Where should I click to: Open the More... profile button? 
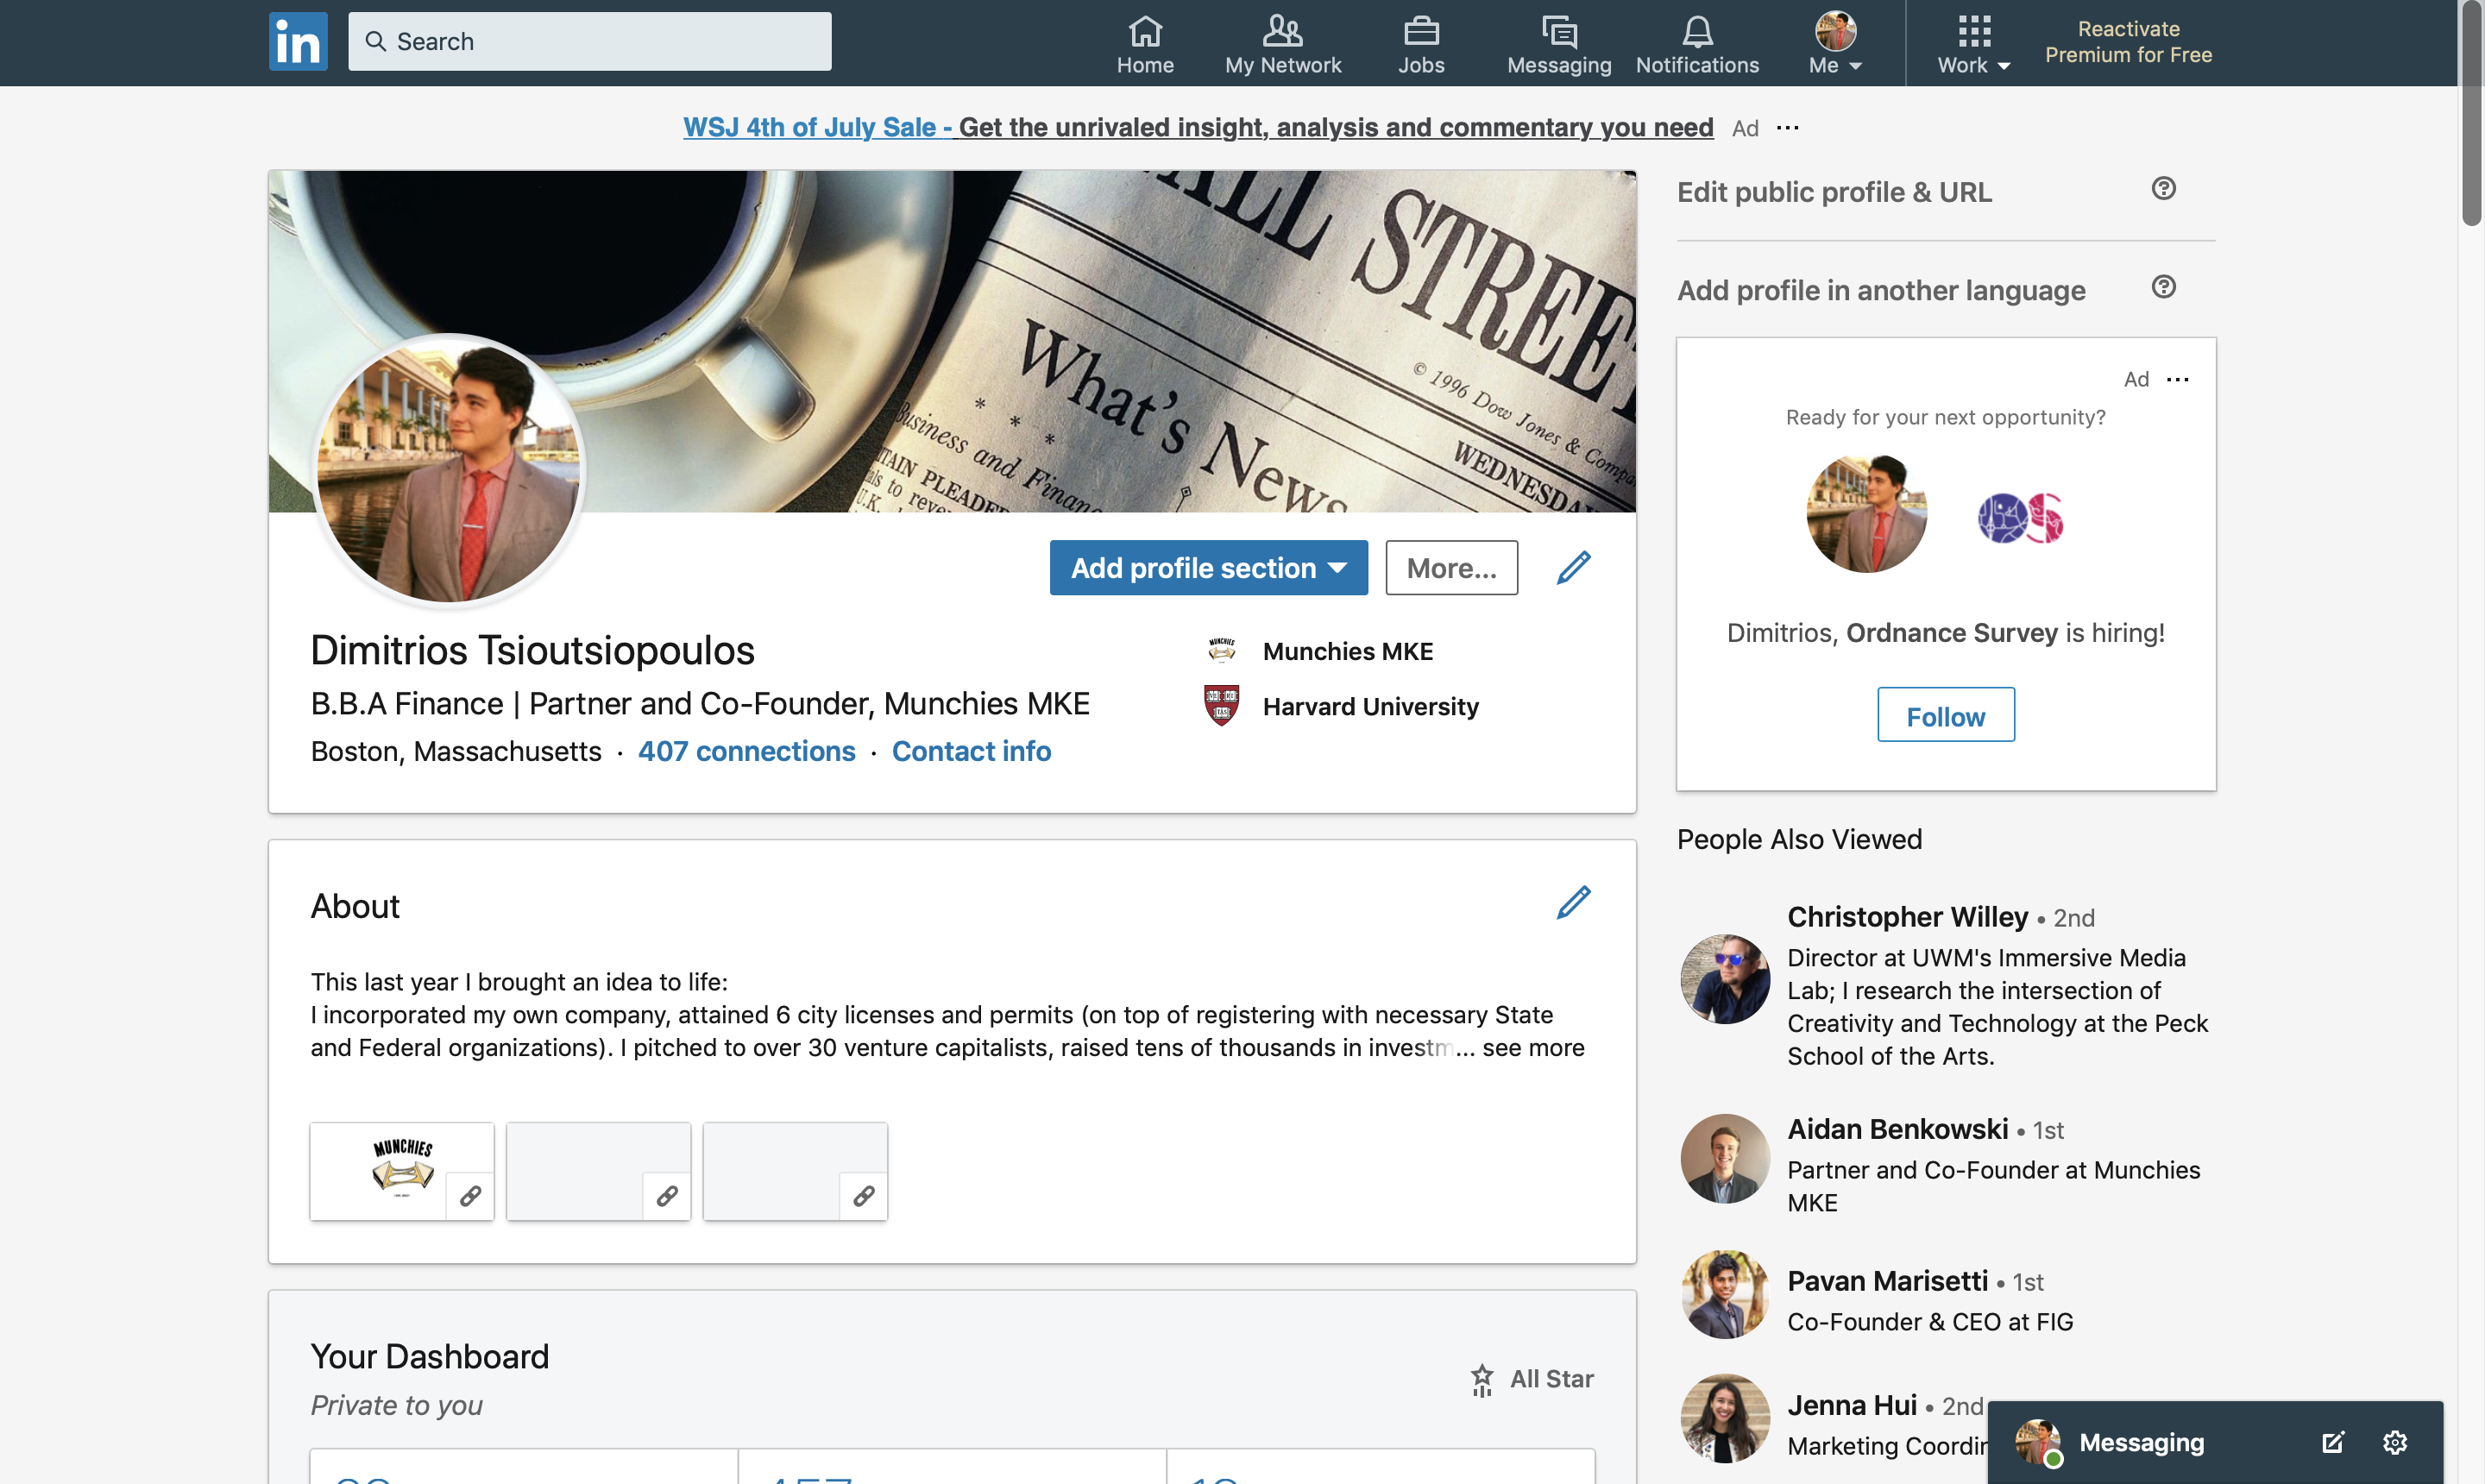[x=1451, y=568]
